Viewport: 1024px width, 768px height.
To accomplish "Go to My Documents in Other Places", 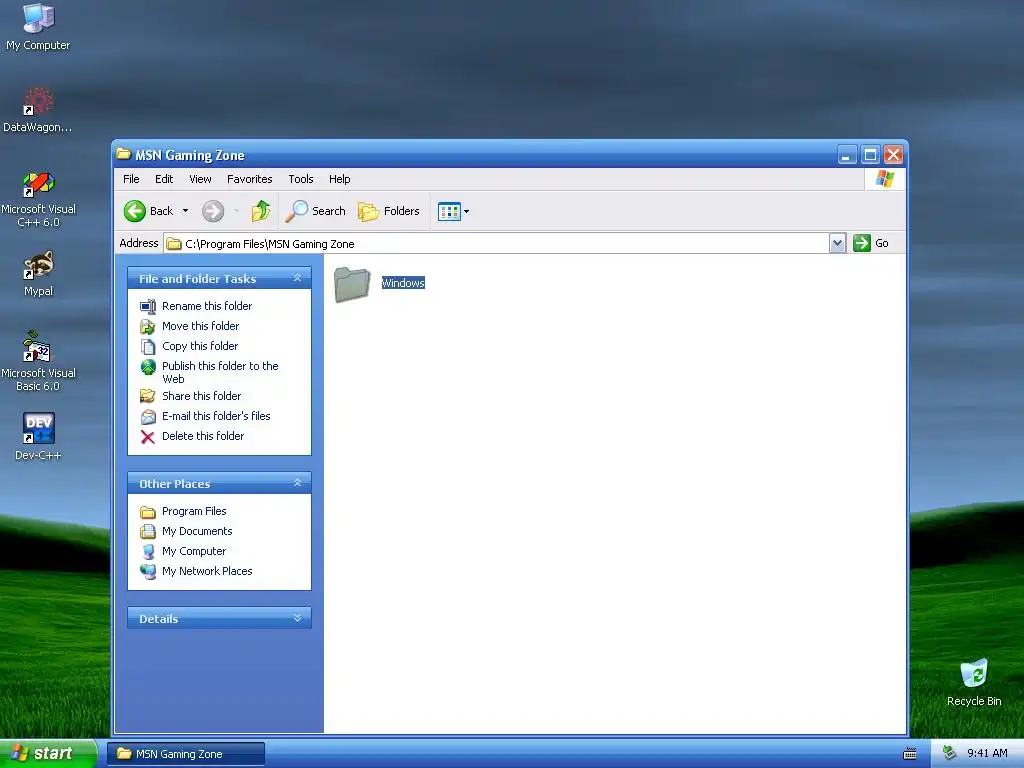I will click(197, 532).
